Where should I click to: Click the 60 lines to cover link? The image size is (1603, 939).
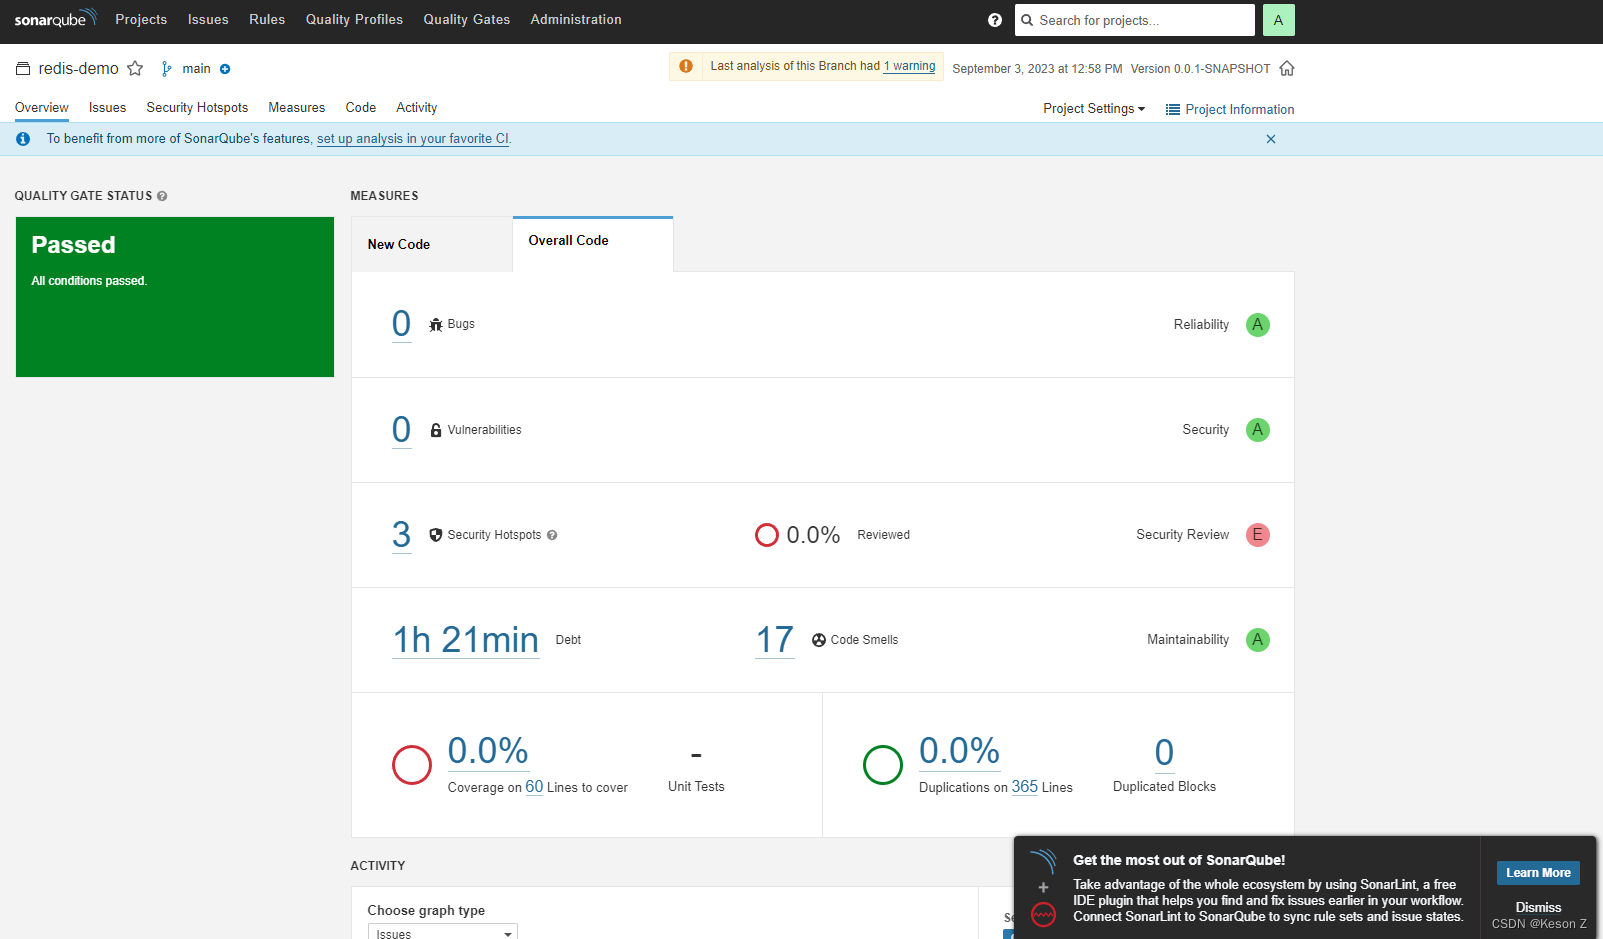[534, 787]
